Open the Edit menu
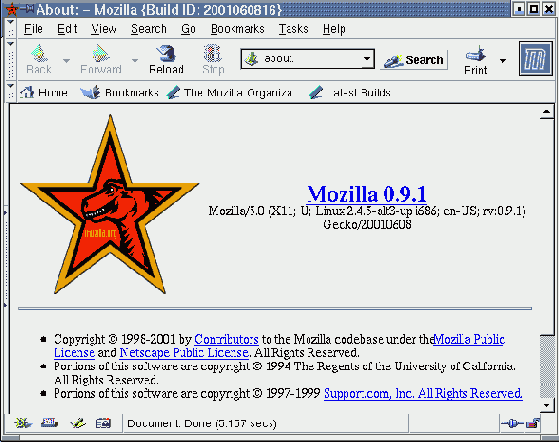The image size is (559, 442). click(67, 29)
